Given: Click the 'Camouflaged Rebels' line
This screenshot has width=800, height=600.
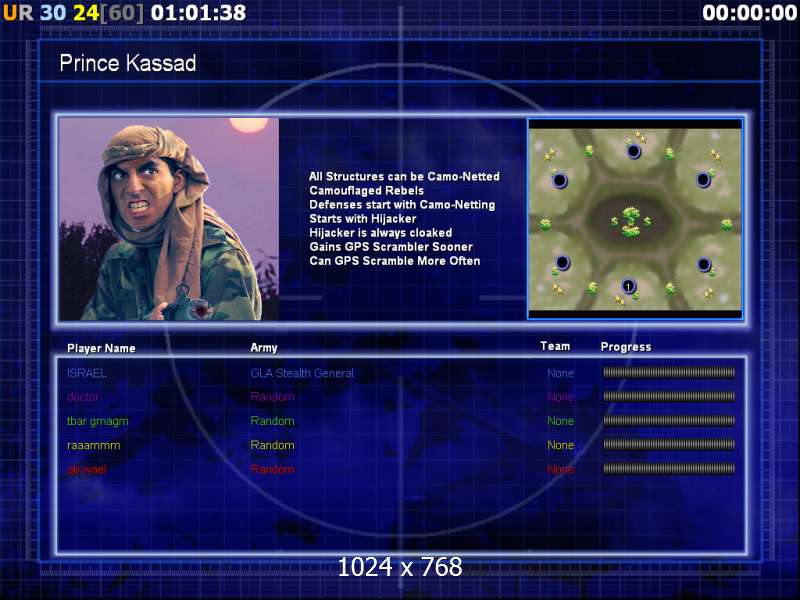Looking at the screenshot, I should [366, 191].
